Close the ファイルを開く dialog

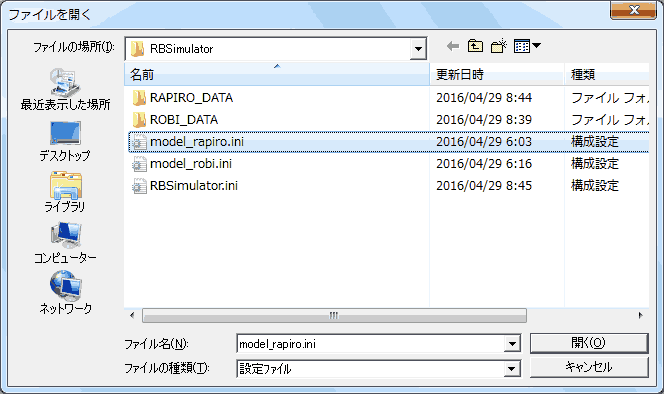[633, 10]
